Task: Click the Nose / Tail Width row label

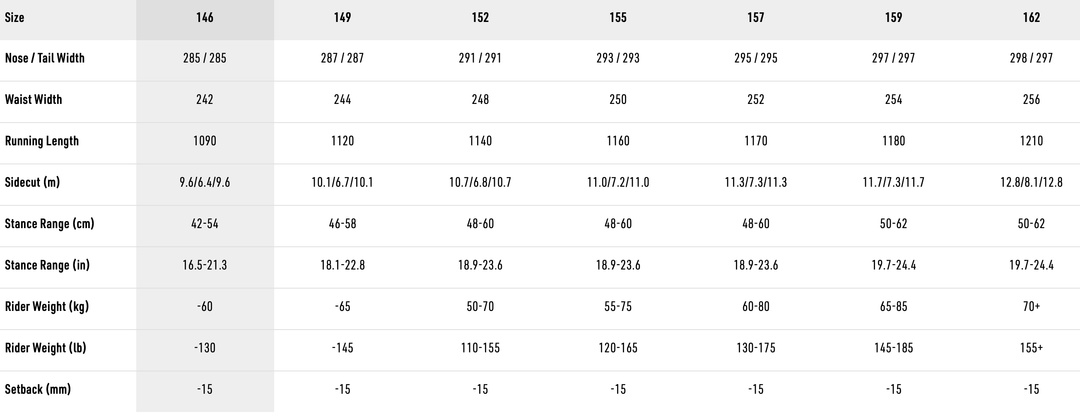Action: tap(45, 58)
